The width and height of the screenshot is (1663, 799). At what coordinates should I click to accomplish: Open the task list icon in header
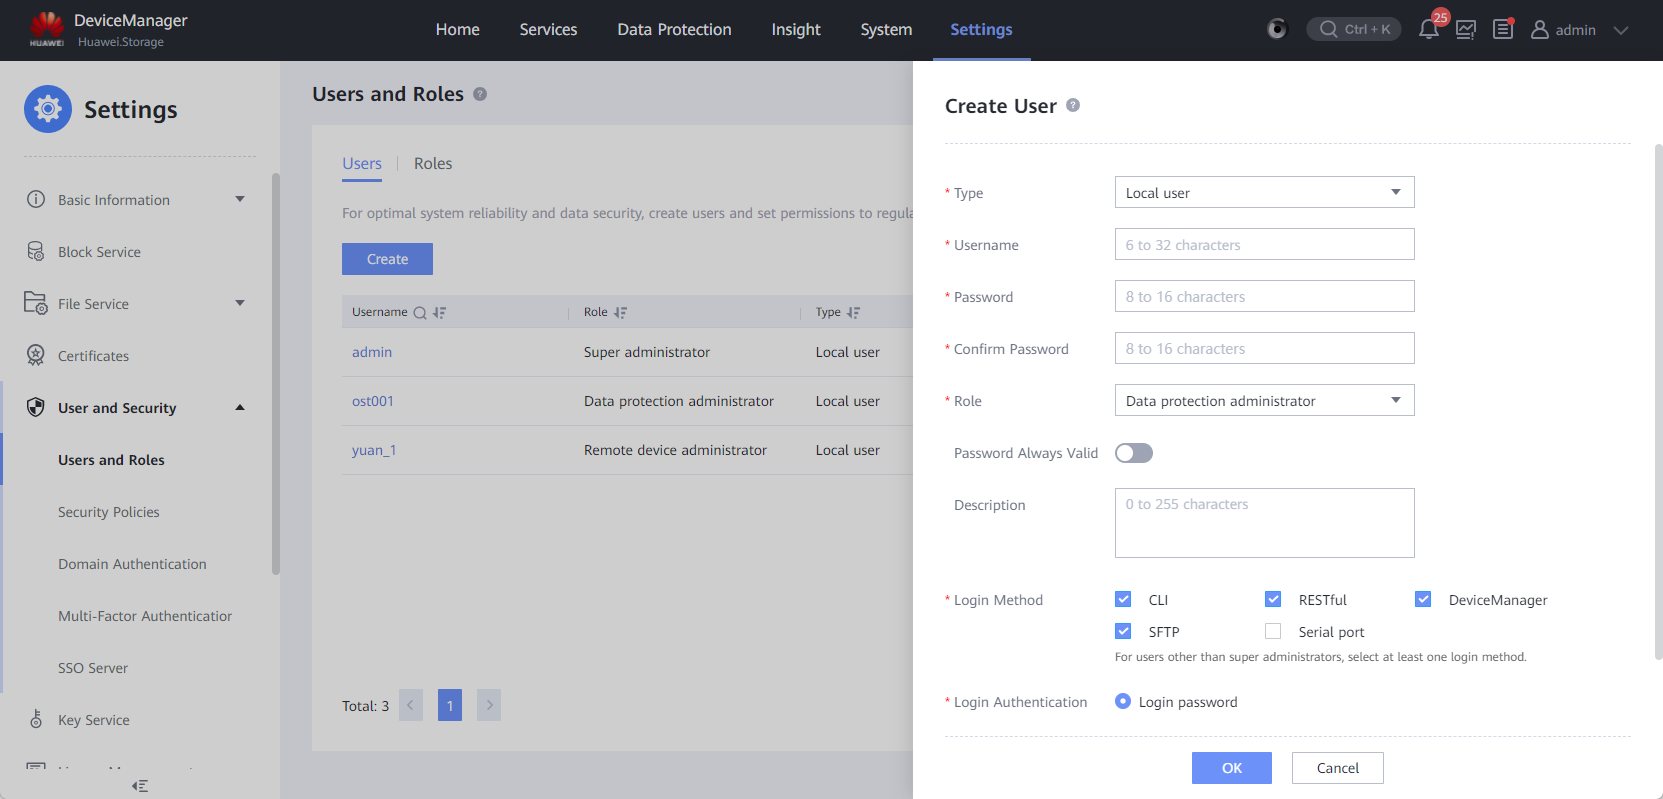click(1502, 30)
